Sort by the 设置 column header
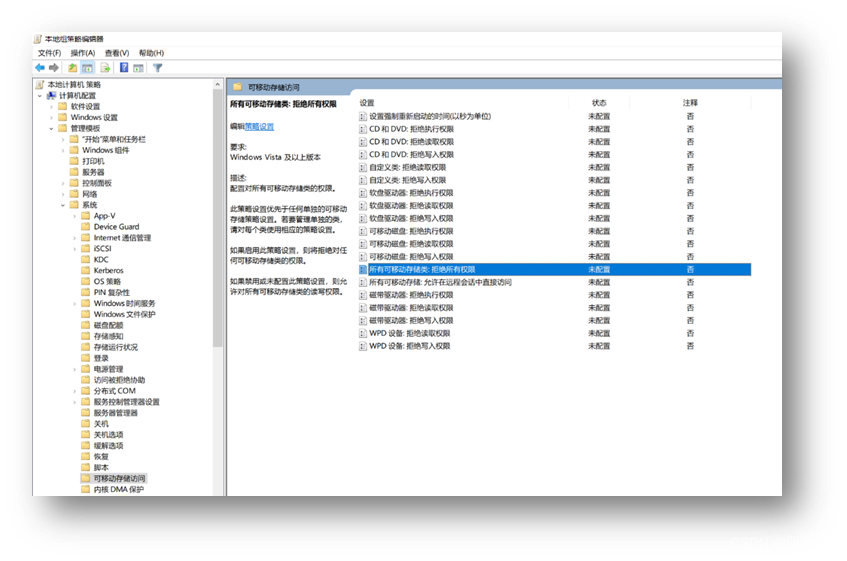 [367, 103]
